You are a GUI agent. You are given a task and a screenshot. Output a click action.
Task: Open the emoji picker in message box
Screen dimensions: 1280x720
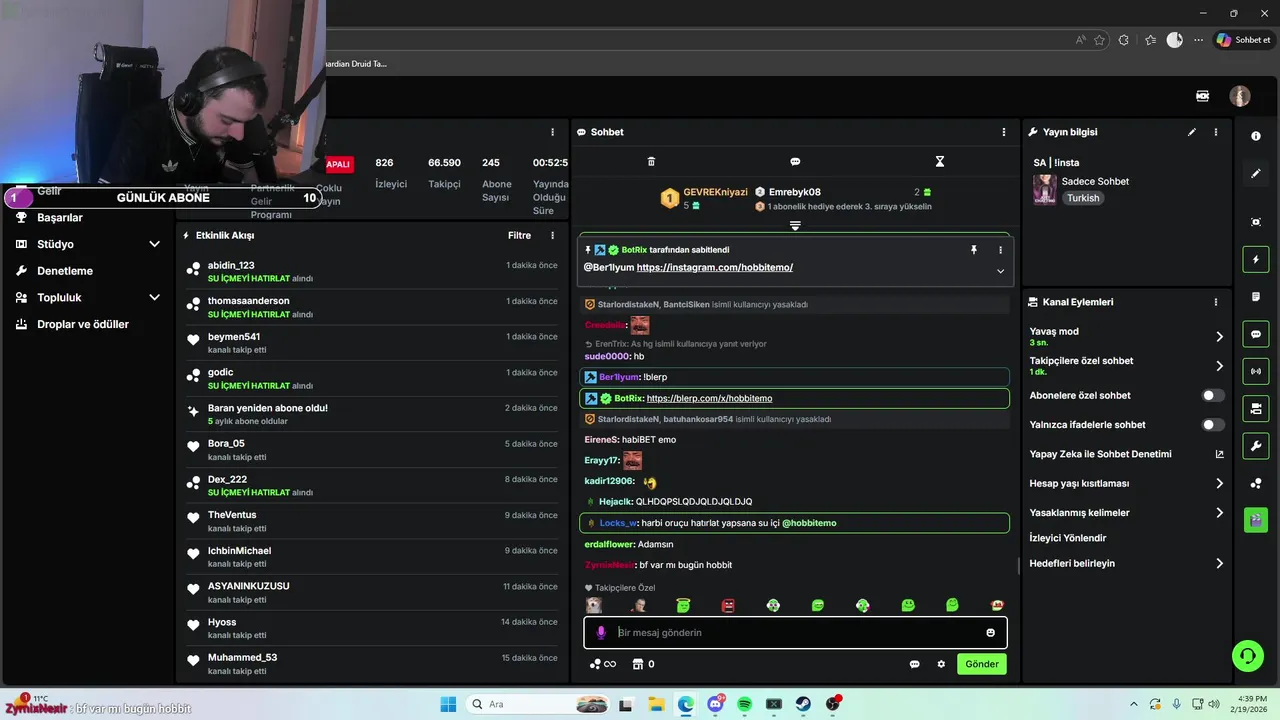pos(991,633)
